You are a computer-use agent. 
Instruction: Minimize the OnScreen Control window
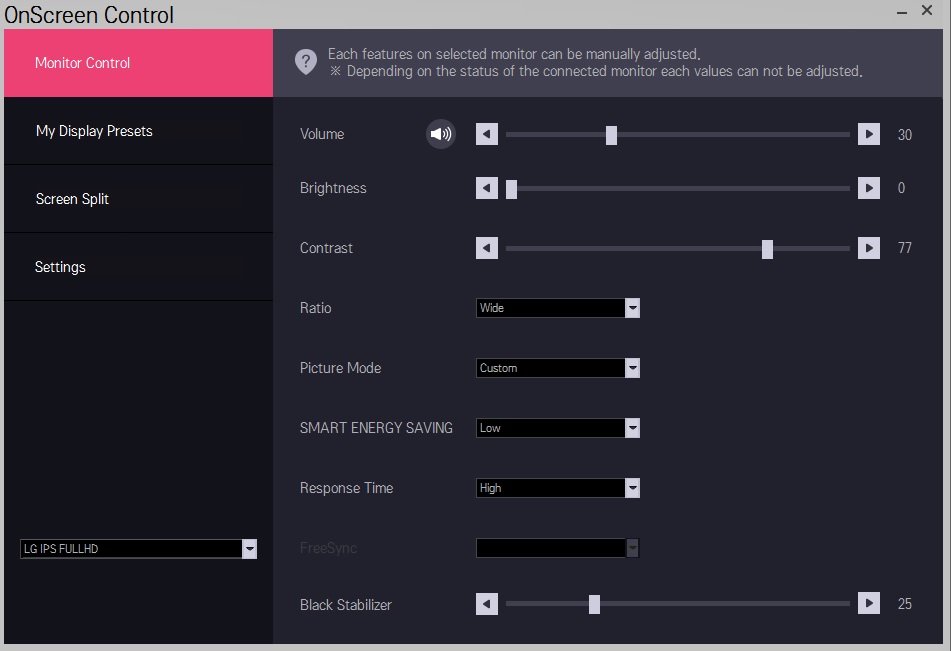902,12
